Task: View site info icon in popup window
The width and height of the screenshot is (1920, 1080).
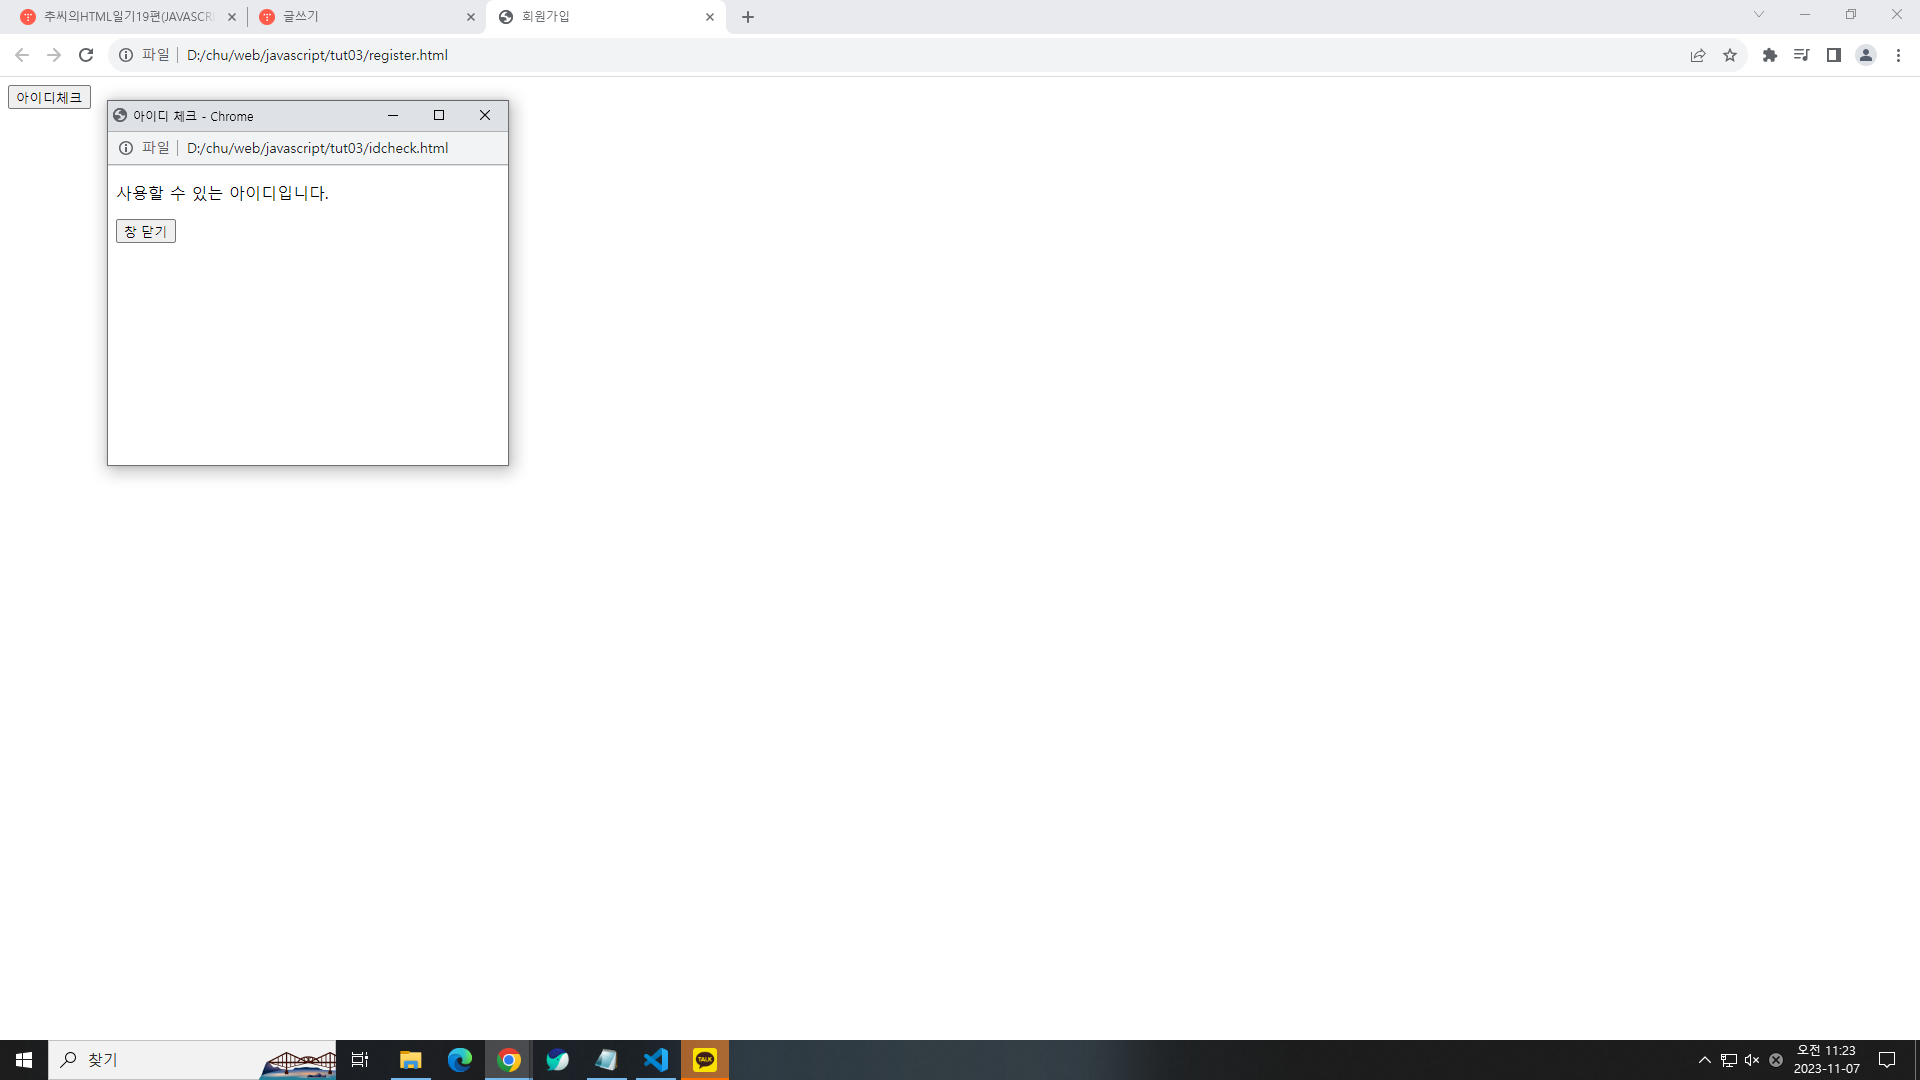Action: click(126, 148)
